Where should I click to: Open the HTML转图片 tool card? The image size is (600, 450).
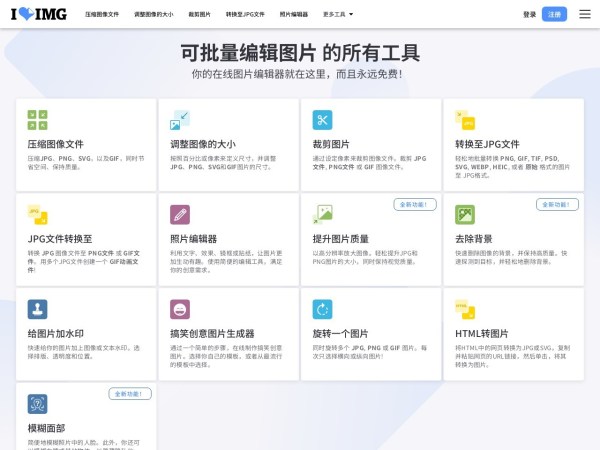click(x=513, y=334)
